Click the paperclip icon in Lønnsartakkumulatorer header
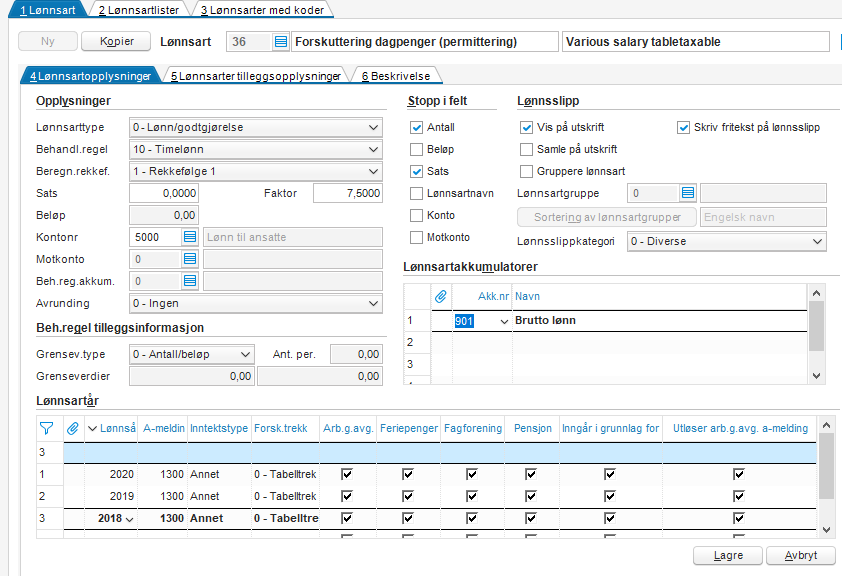This screenshot has height=576, width=842. point(440,296)
